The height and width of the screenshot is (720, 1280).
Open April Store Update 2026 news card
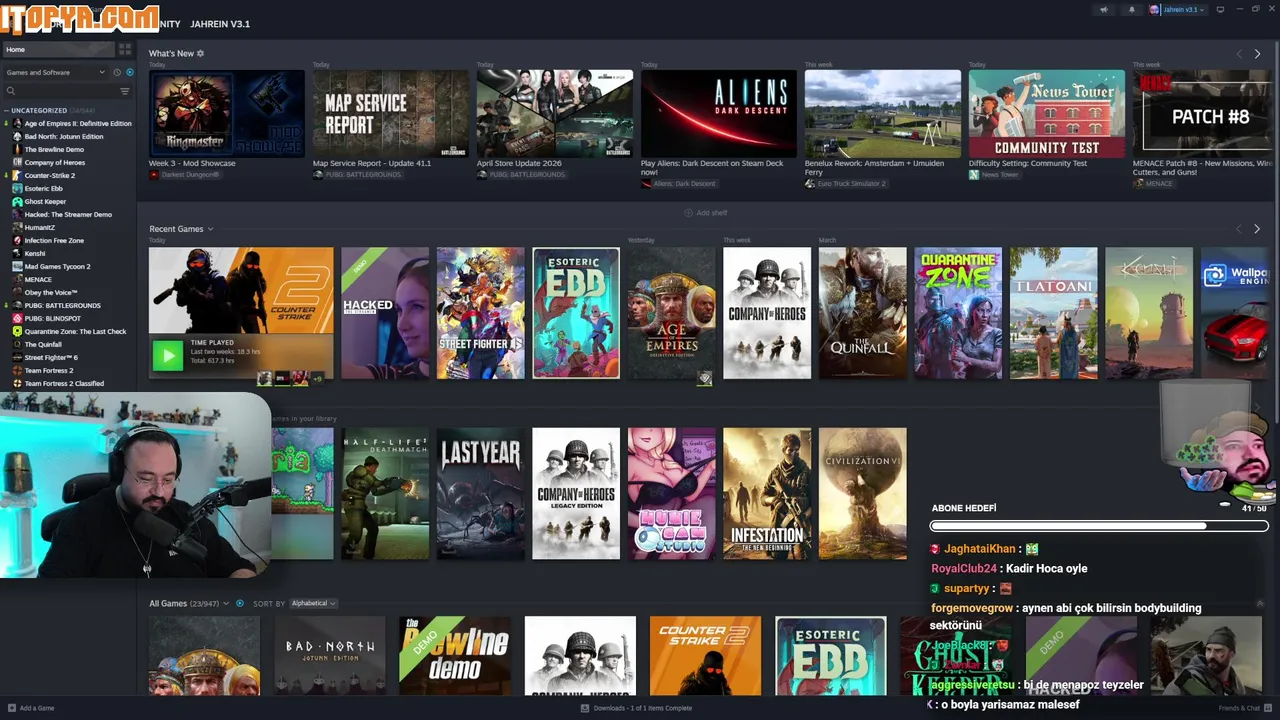click(555, 113)
